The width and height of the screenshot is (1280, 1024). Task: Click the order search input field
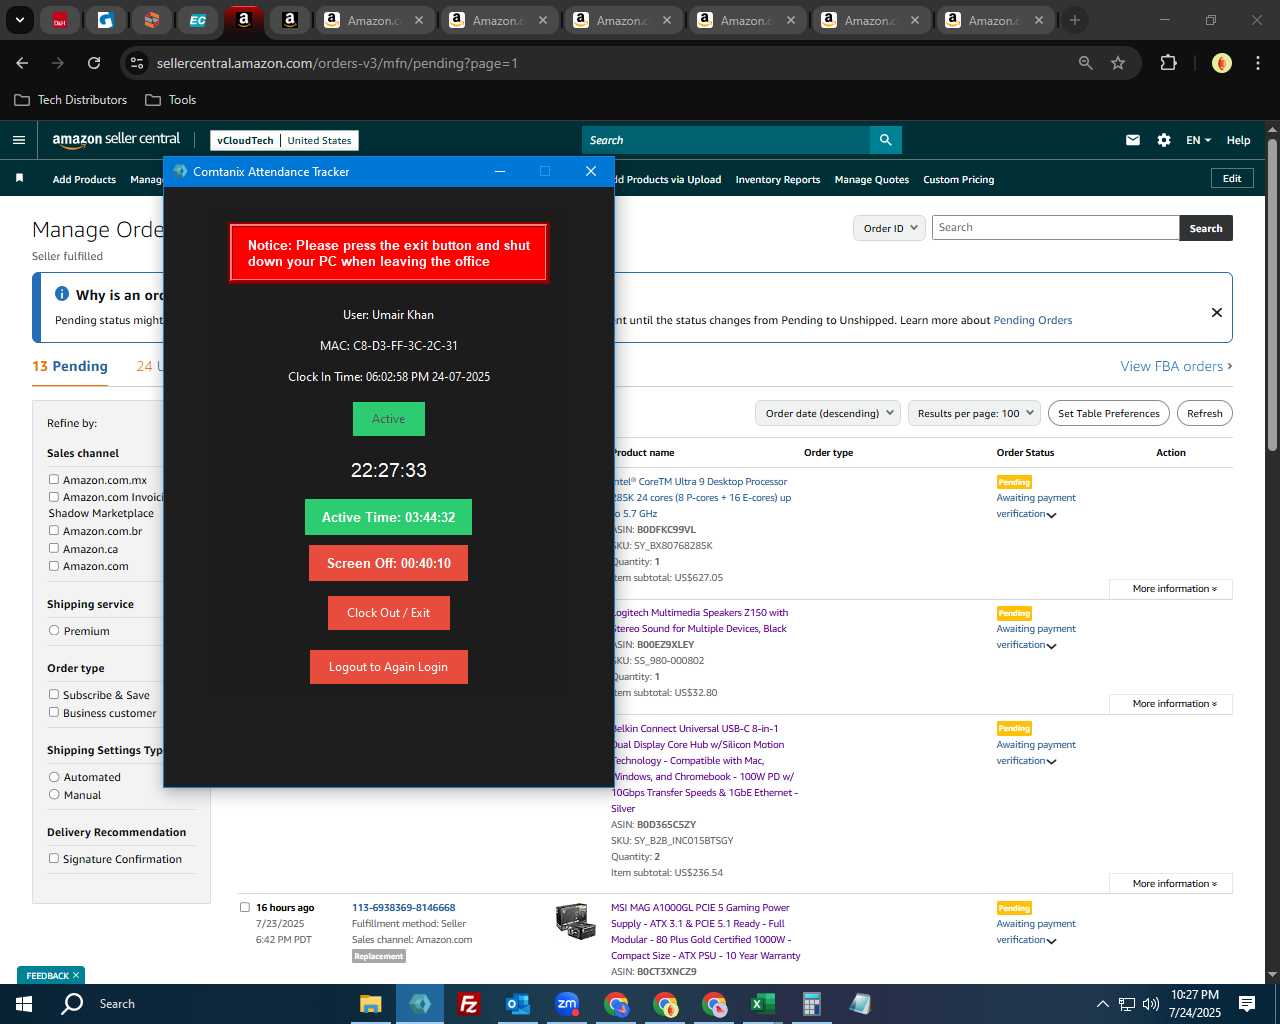coord(1055,228)
